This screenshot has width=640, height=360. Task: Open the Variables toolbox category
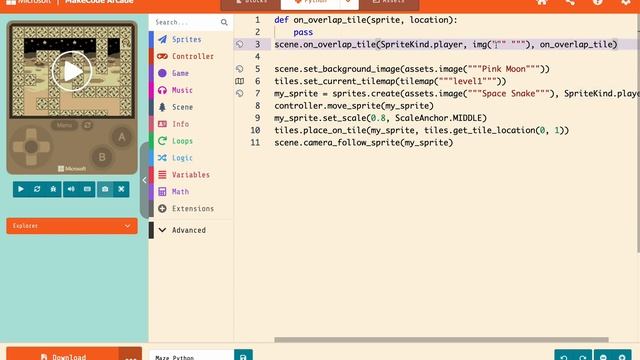[x=191, y=175]
